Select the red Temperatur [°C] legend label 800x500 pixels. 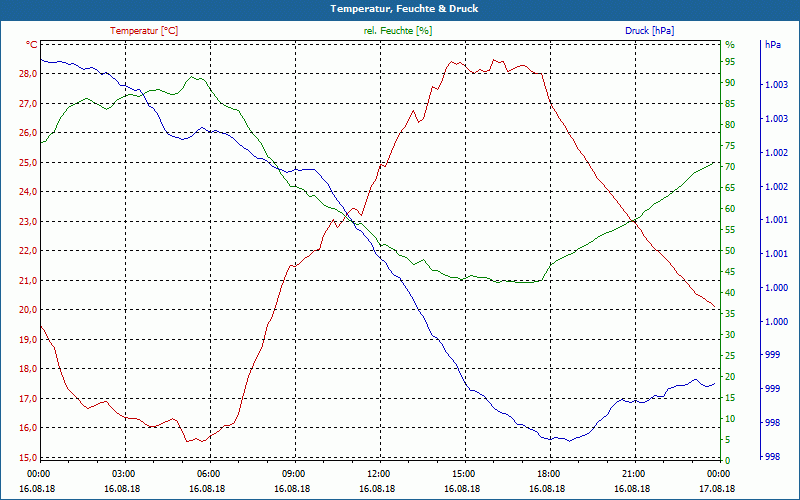pos(144,31)
